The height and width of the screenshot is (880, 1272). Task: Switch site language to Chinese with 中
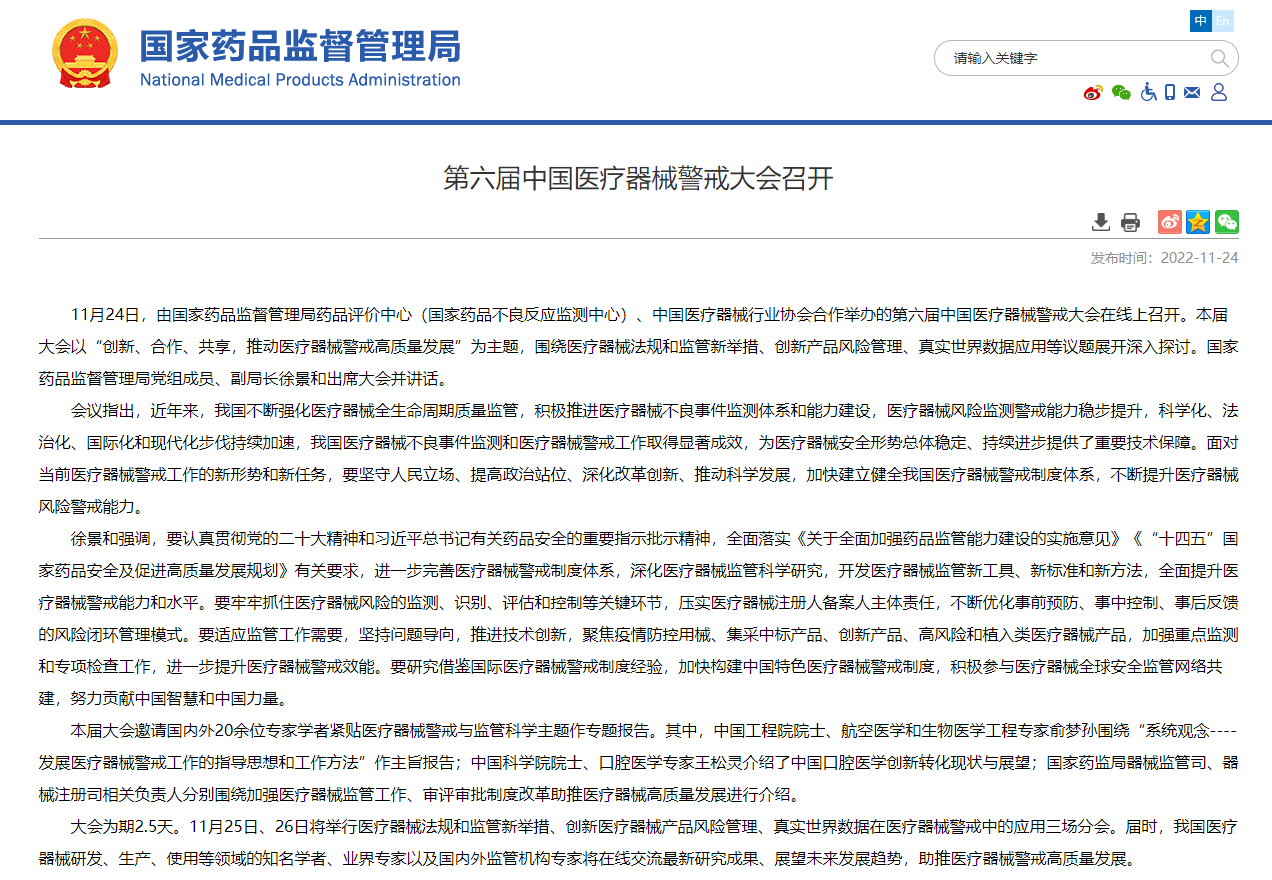[x=1200, y=21]
